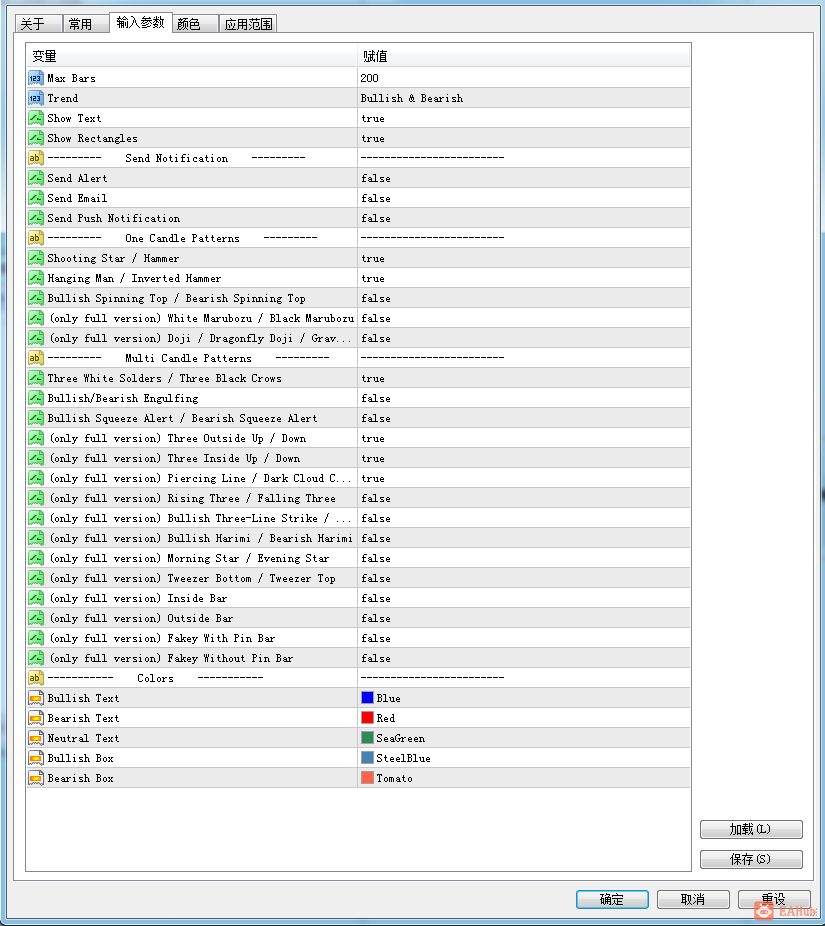The width and height of the screenshot is (825, 926).
Task: Click the boolean icon beside Show Rectangles
Action: (x=35, y=138)
